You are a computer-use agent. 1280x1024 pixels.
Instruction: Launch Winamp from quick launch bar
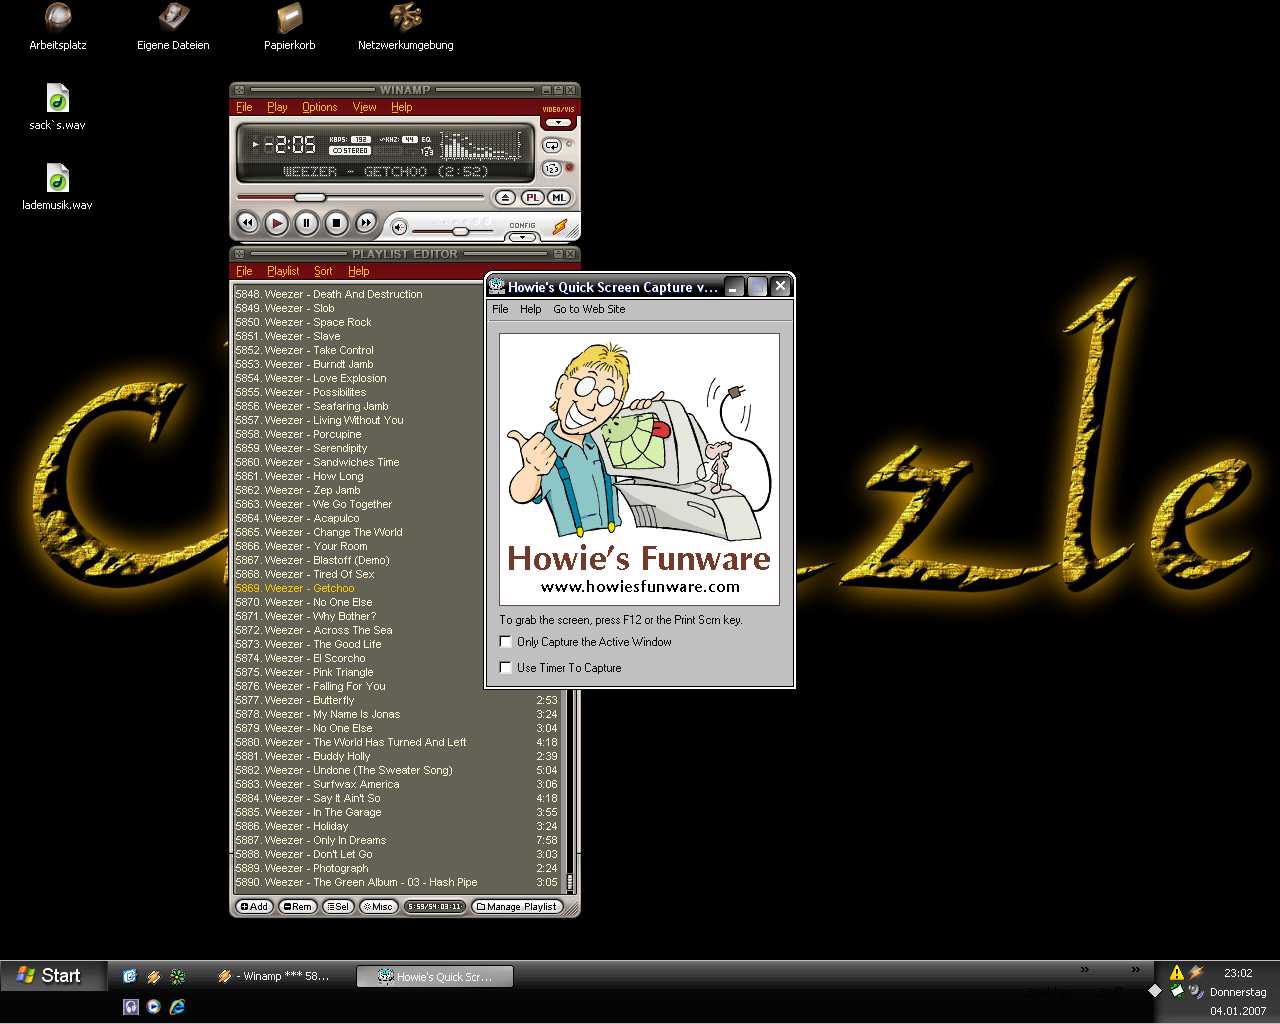pyautogui.click(x=153, y=977)
